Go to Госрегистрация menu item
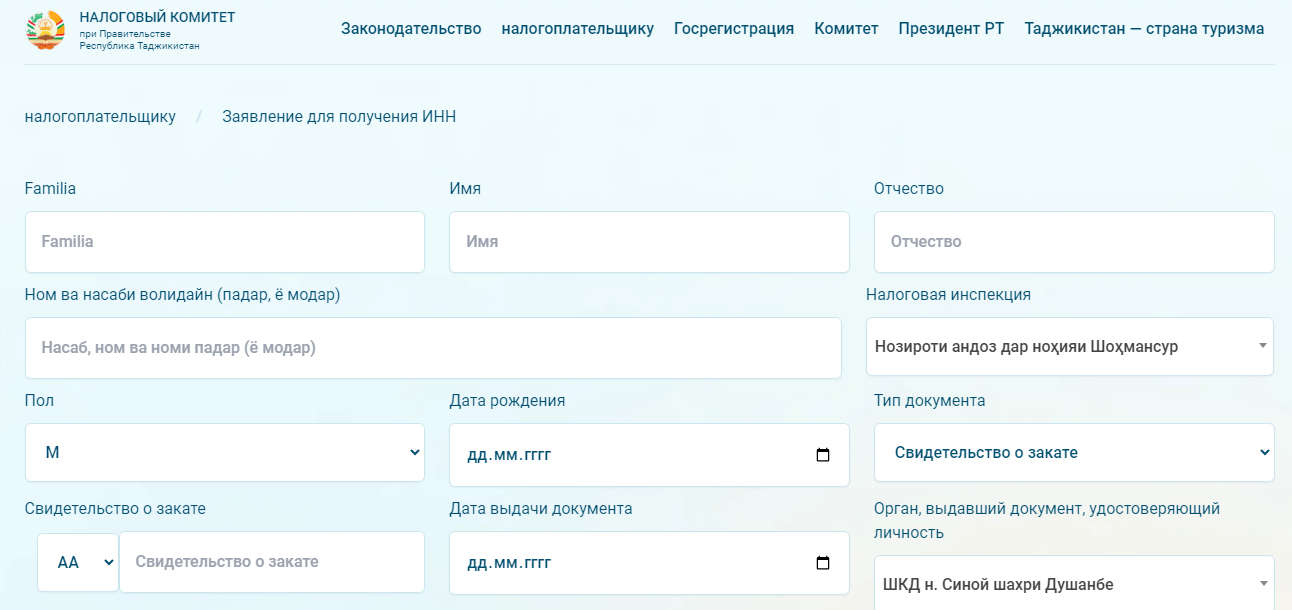Image resolution: width=1292 pixels, height=610 pixels. [x=734, y=29]
